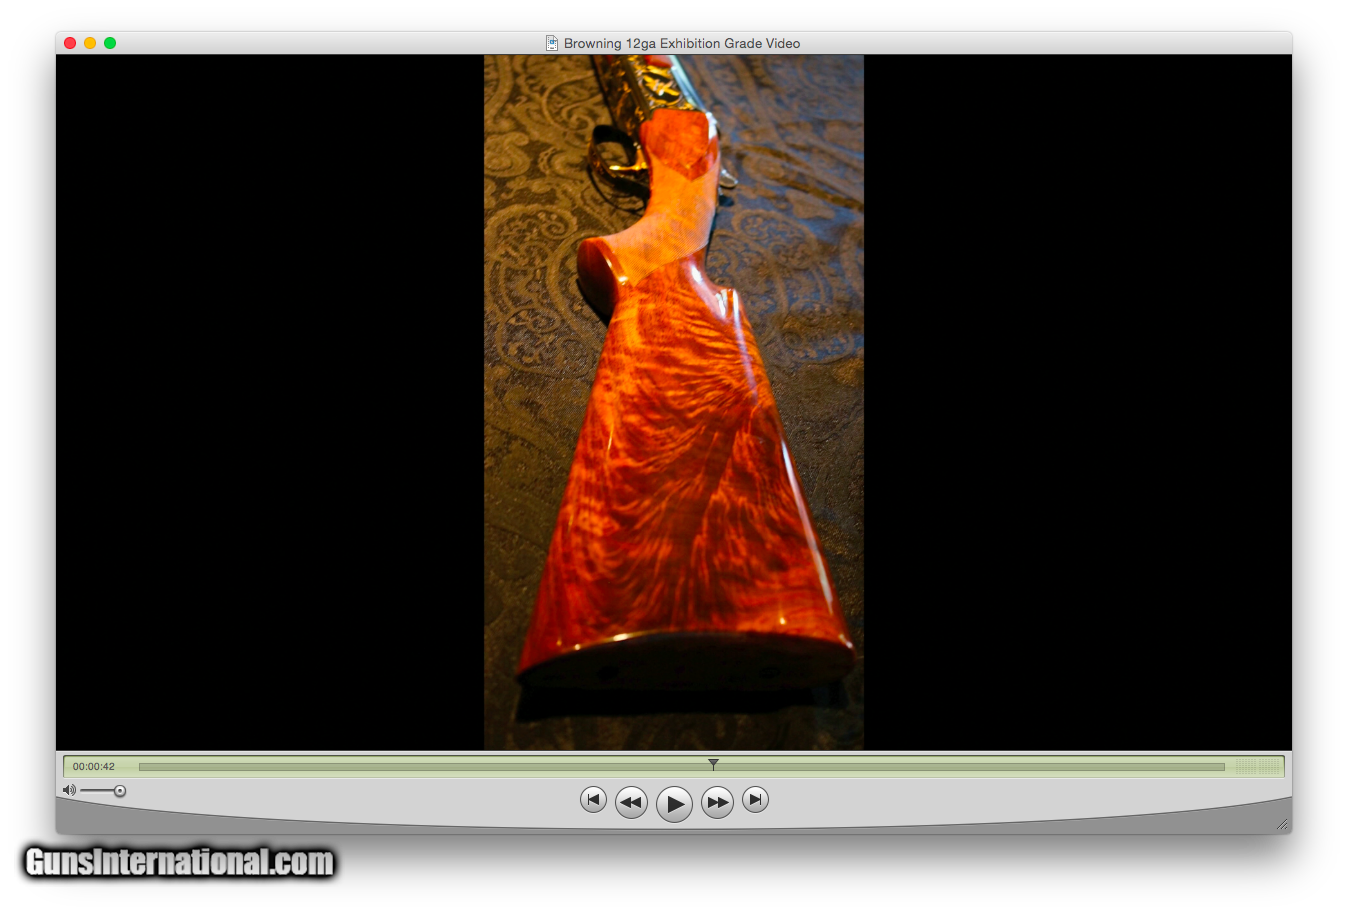Click the document icon in the title bar
This screenshot has height=914, width=1348.
[x=552, y=43]
